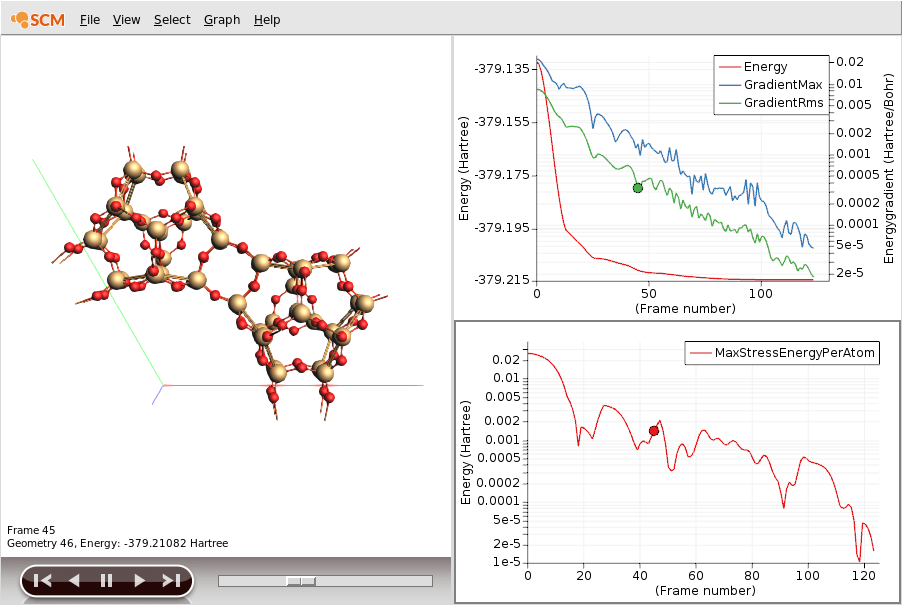Click the 1e-5 tick in bottom graph

tap(506, 561)
